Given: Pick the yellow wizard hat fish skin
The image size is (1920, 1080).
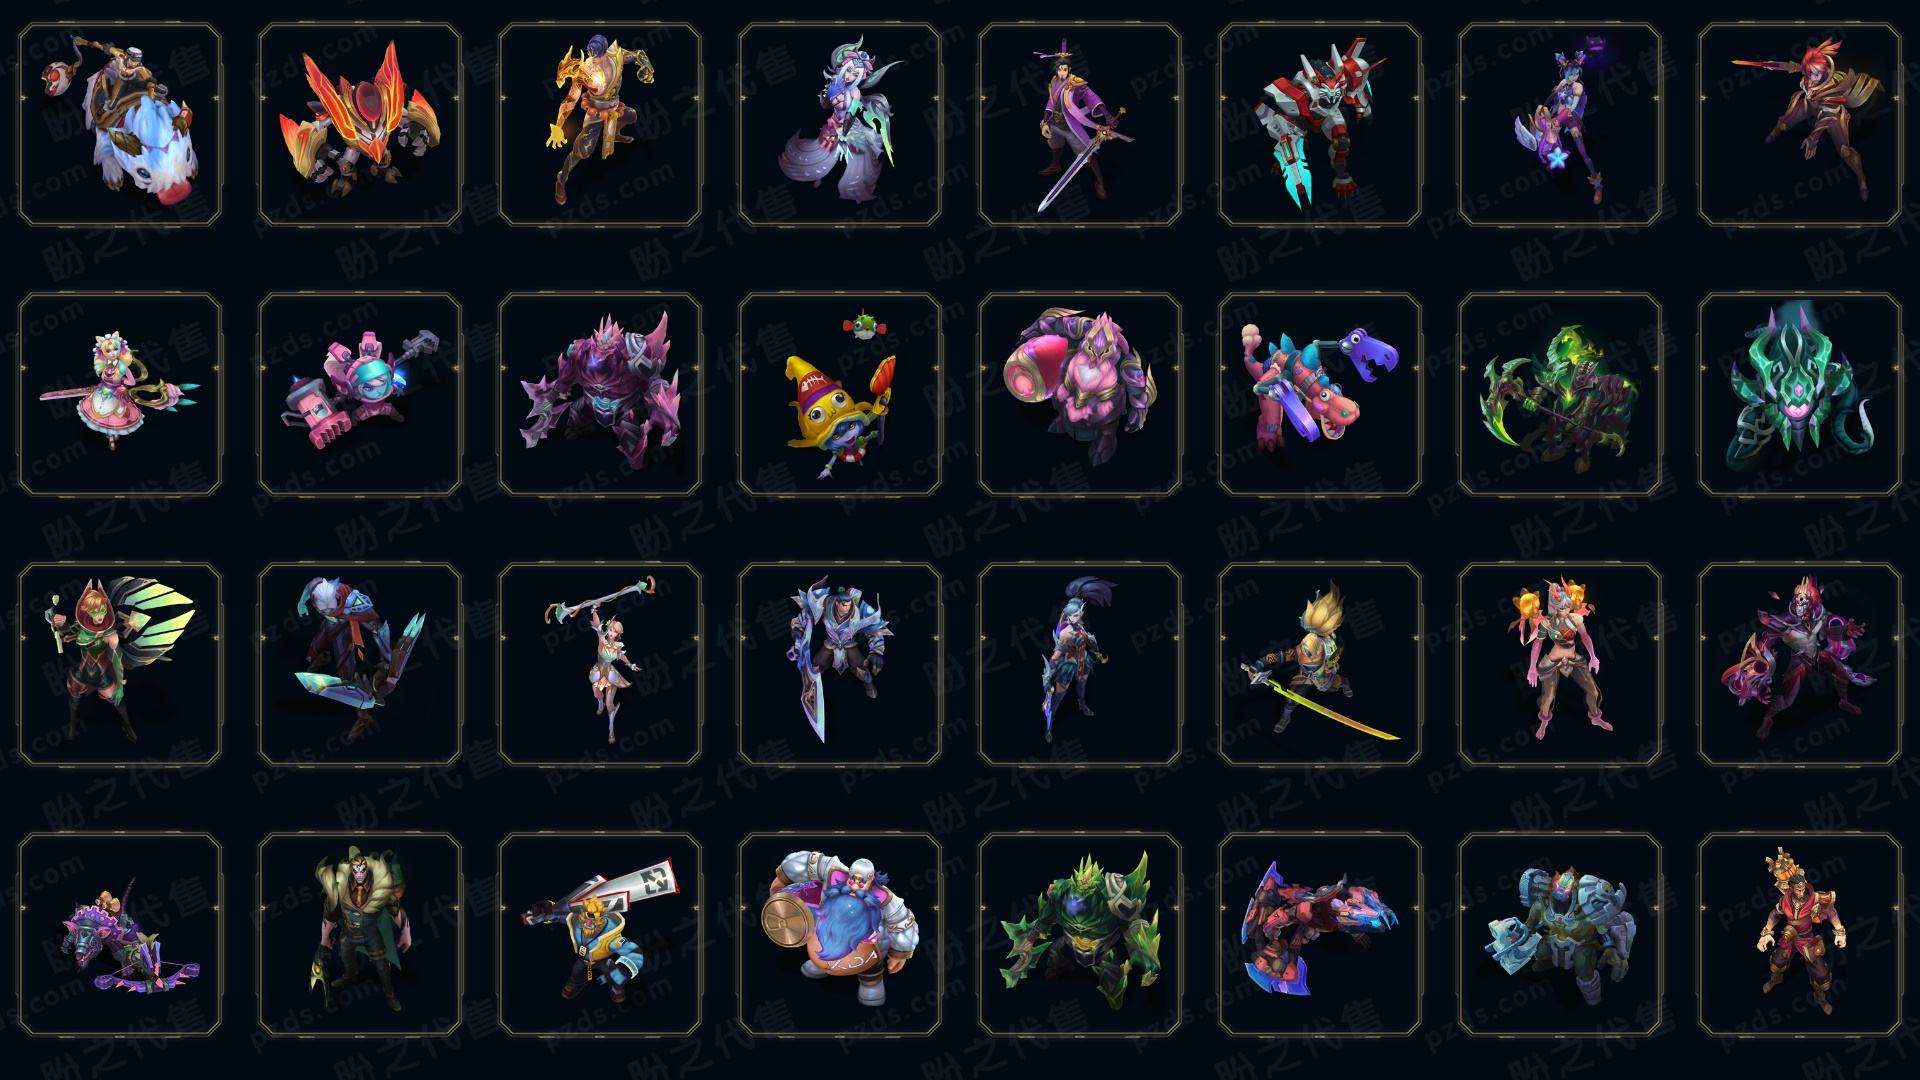Looking at the screenshot, I should coord(840,394).
